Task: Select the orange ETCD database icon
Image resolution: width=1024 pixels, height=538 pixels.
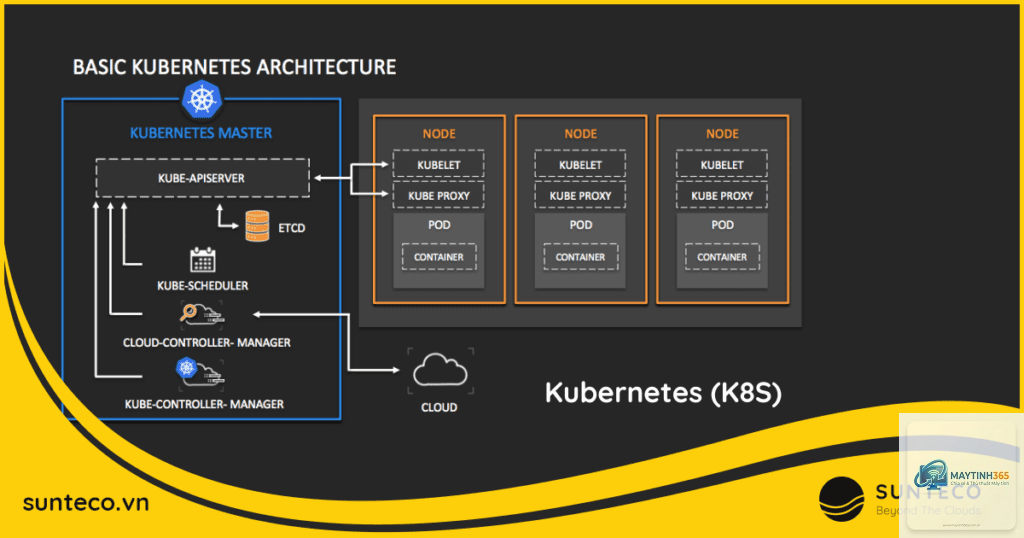Action: pos(257,226)
